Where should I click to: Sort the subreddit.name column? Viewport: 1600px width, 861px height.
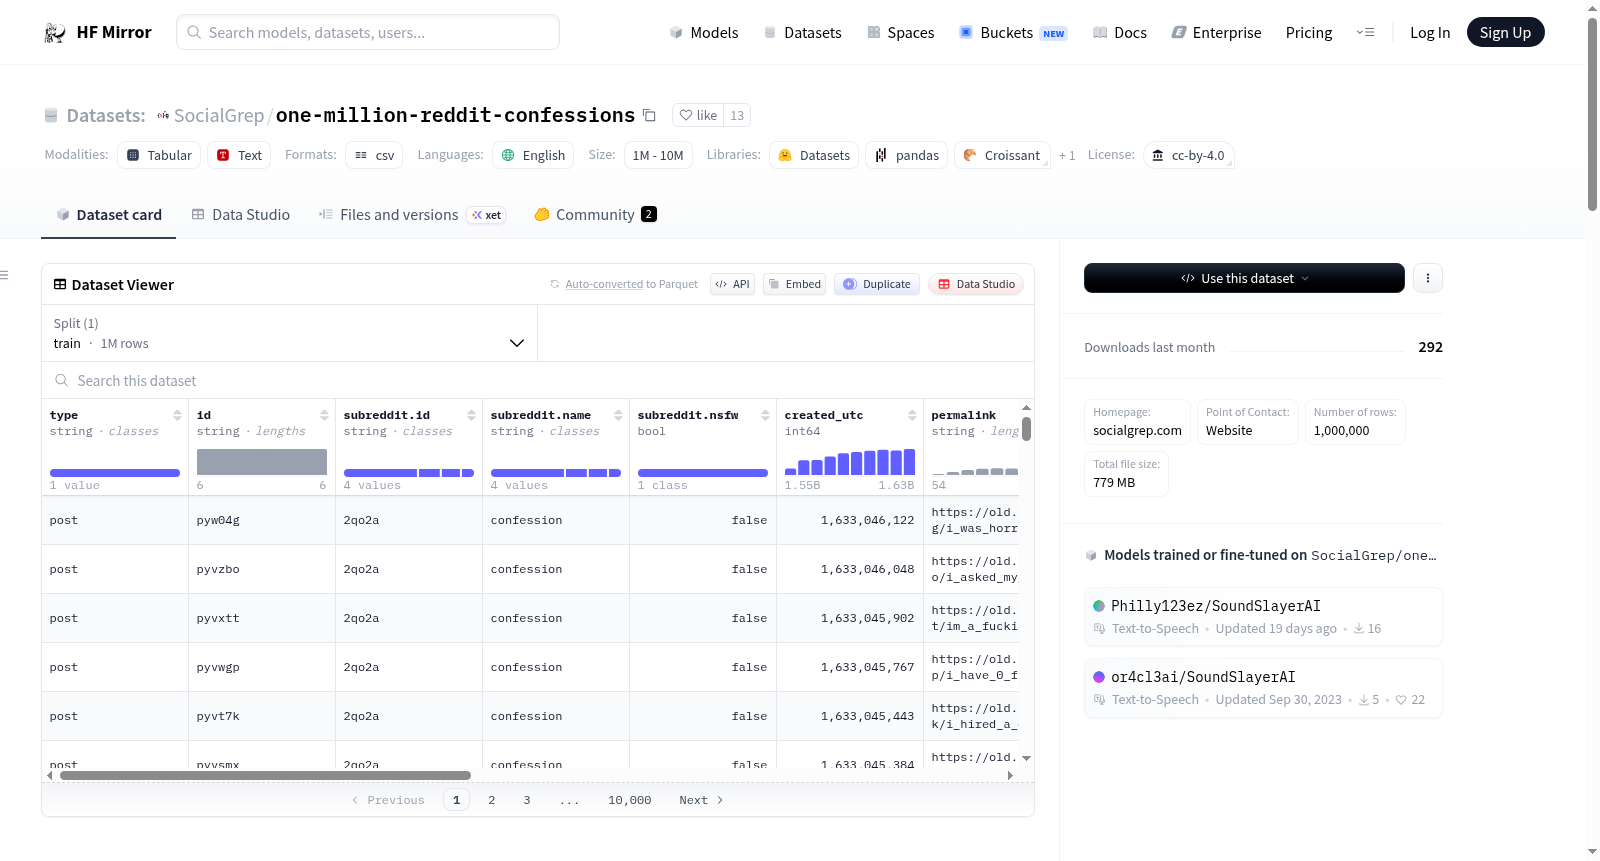[618, 415]
